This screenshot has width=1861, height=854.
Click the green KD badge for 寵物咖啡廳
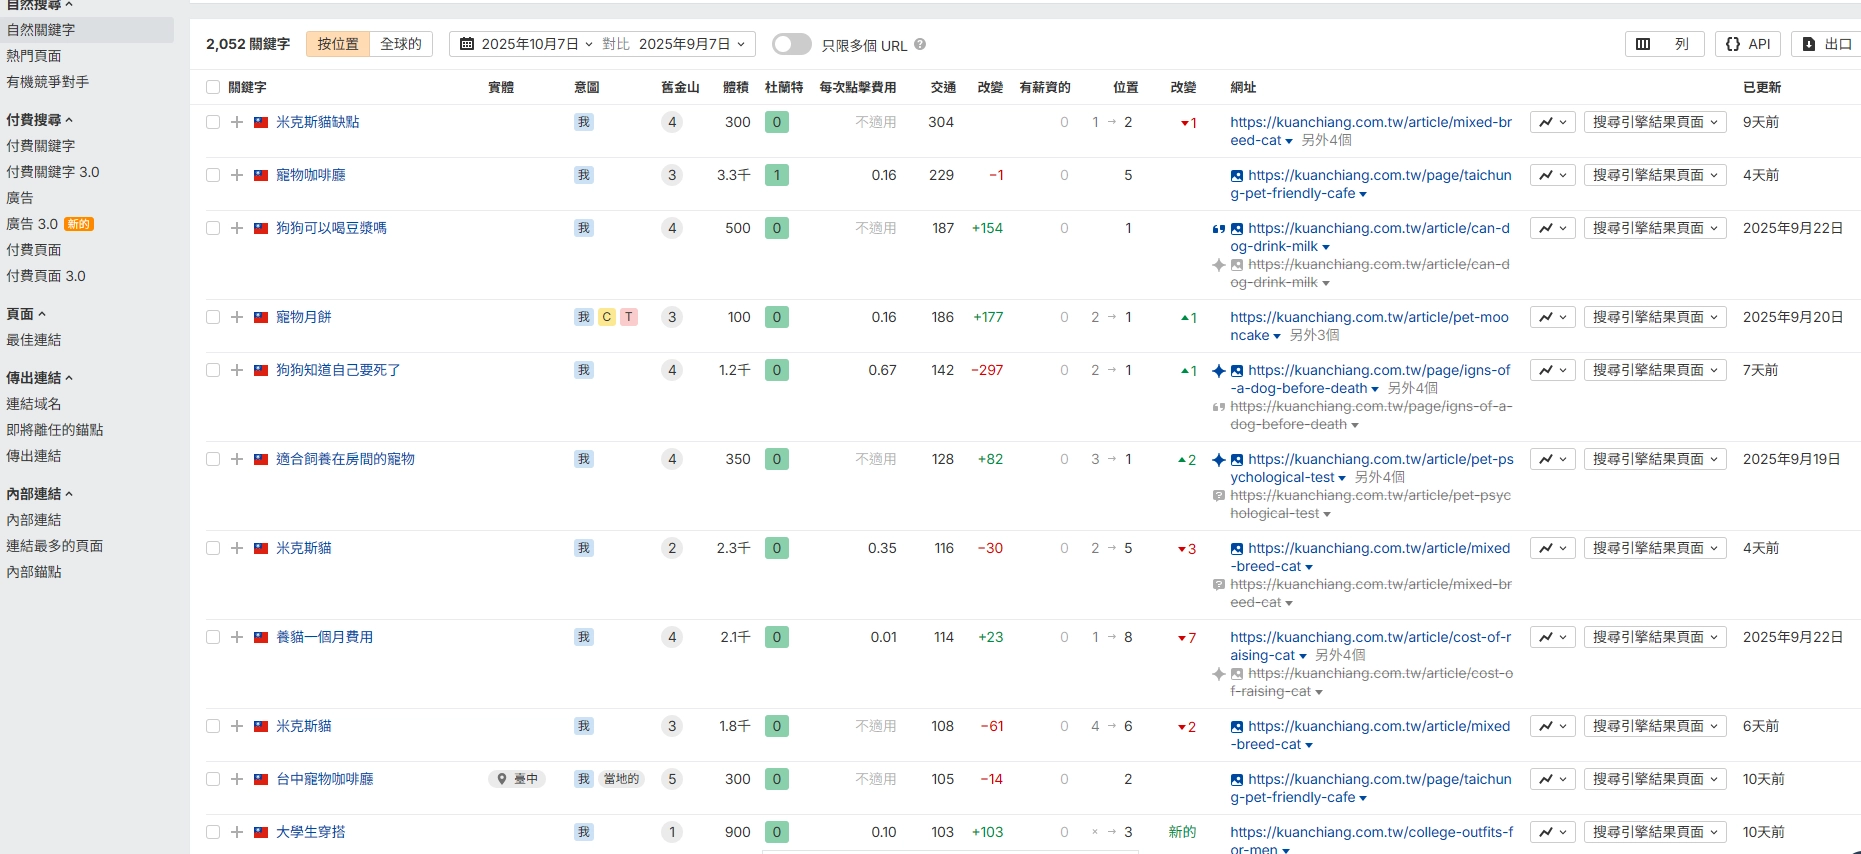point(776,175)
